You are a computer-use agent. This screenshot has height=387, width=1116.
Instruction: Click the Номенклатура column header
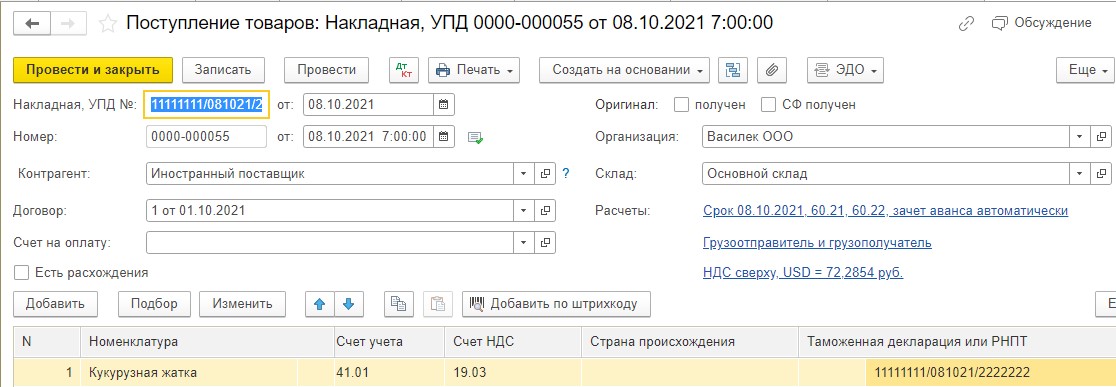[x=206, y=341]
